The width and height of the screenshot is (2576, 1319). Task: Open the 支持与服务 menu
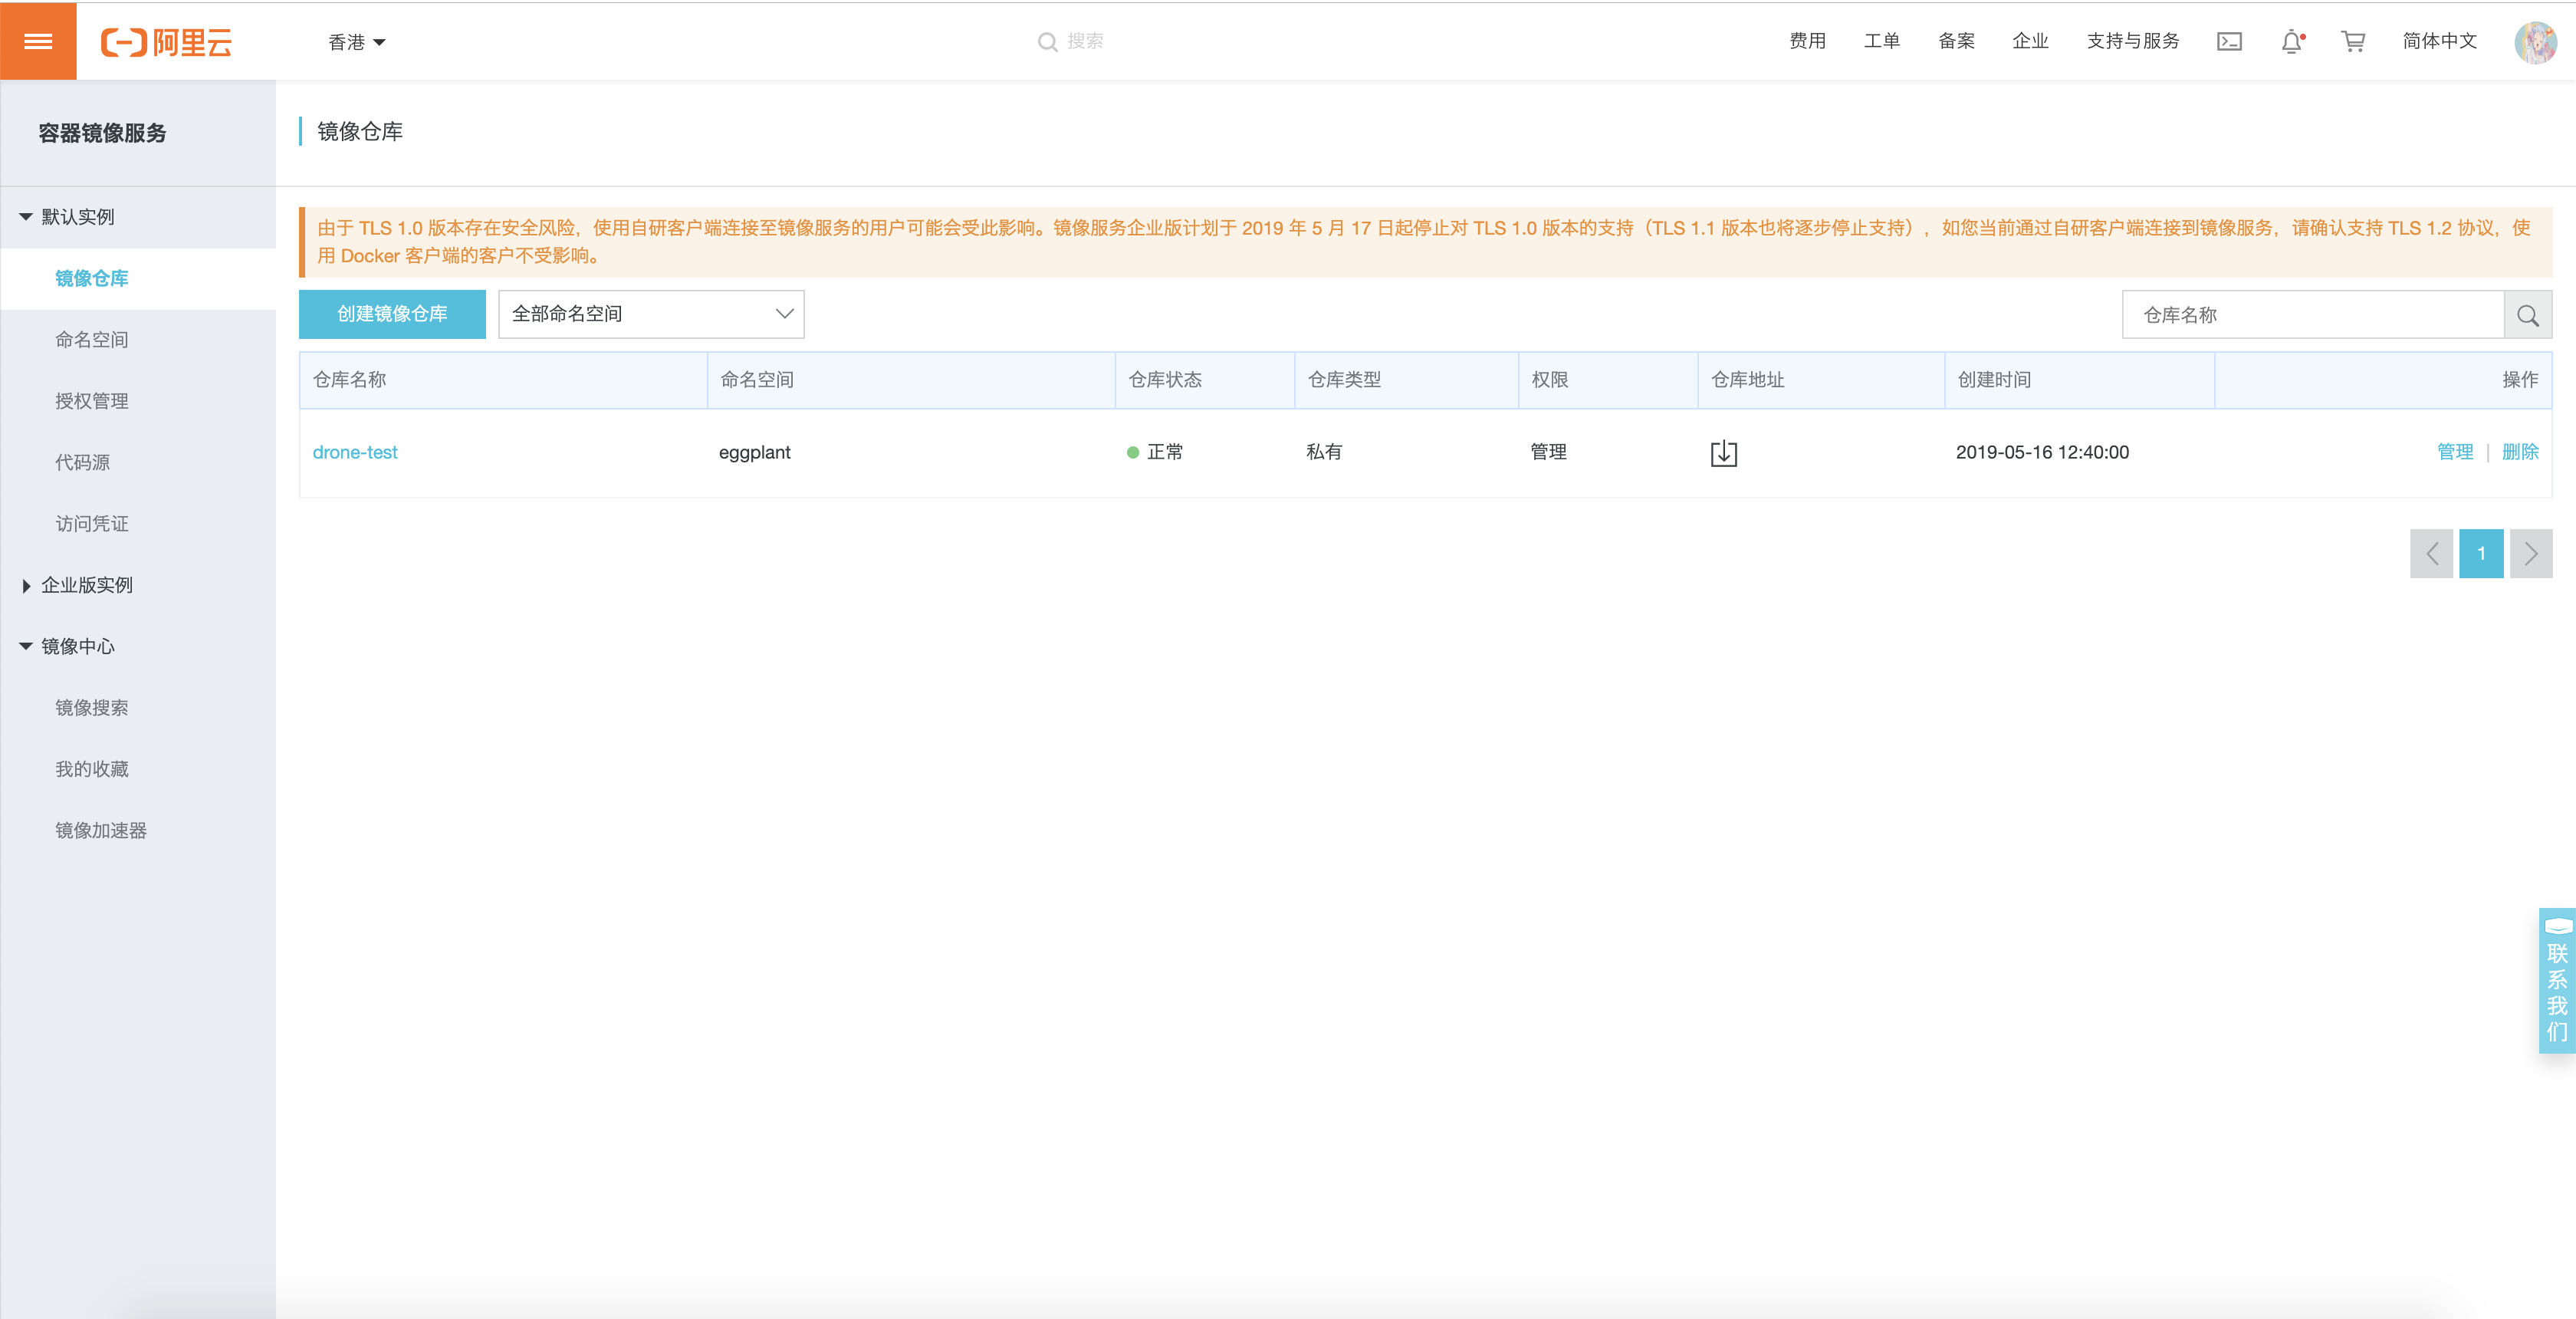coord(2133,41)
